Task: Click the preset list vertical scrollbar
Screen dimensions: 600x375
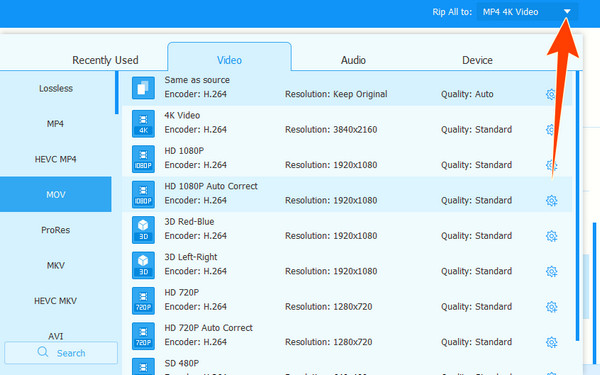Action: pyautogui.click(x=577, y=206)
